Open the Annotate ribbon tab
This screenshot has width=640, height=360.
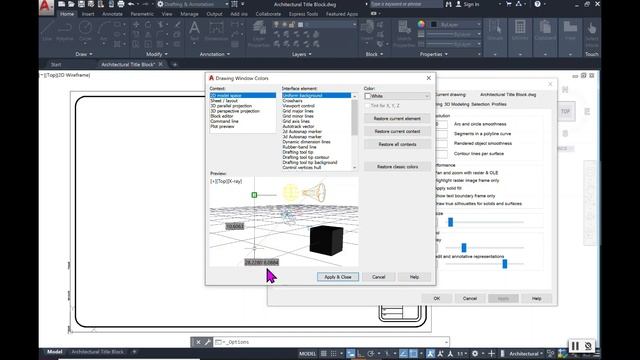click(112, 14)
